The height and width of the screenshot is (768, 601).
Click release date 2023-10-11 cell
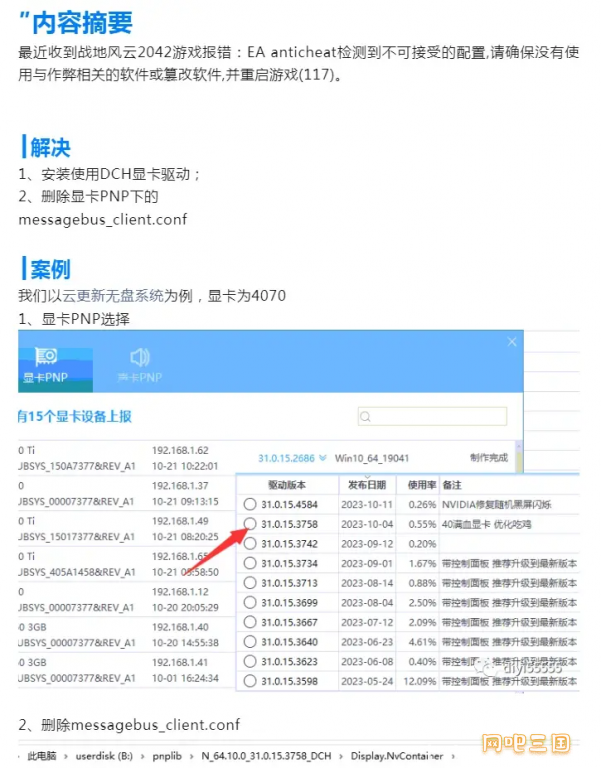point(367,504)
